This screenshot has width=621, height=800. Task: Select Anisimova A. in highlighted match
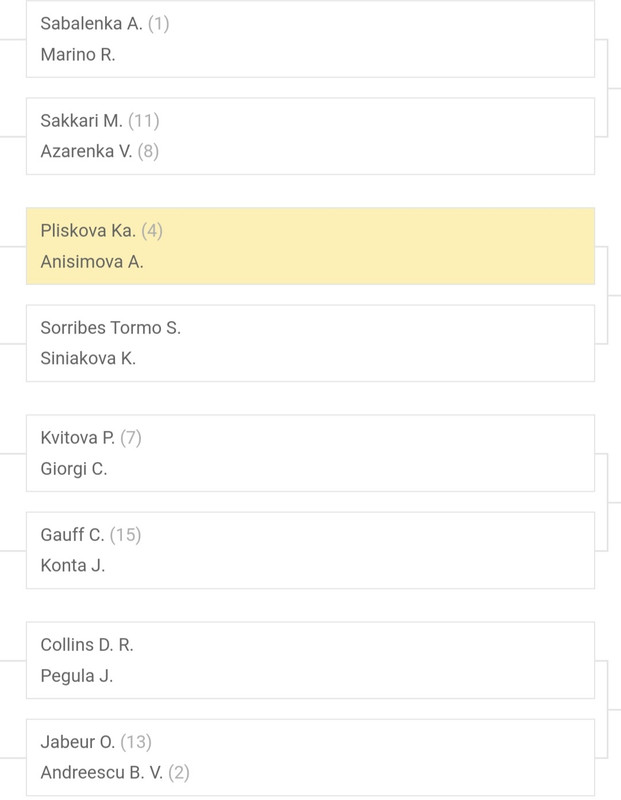coord(92,262)
